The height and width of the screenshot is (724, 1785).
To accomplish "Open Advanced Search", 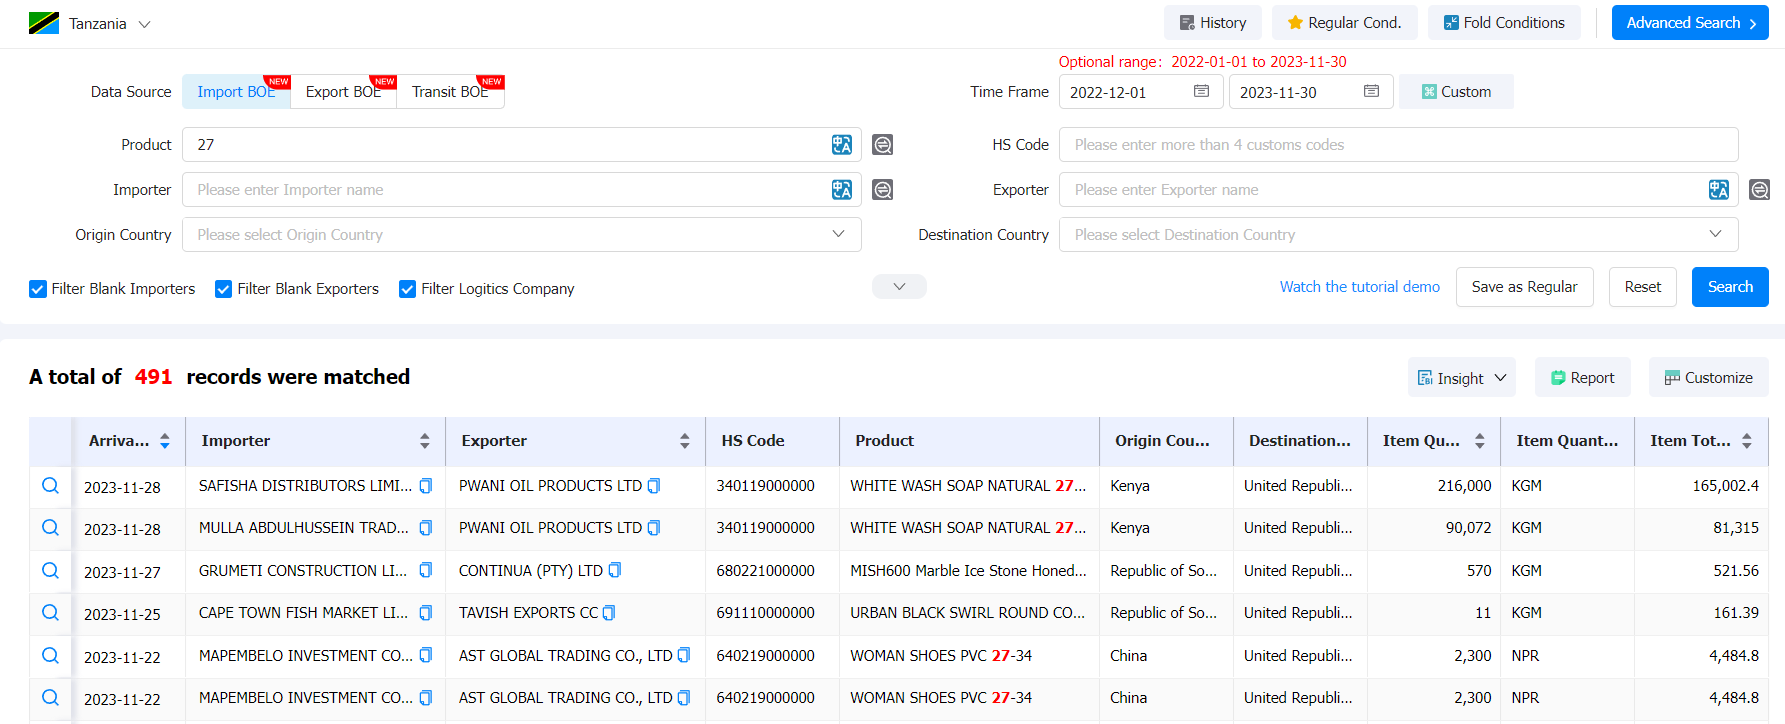I will tap(1690, 23).
